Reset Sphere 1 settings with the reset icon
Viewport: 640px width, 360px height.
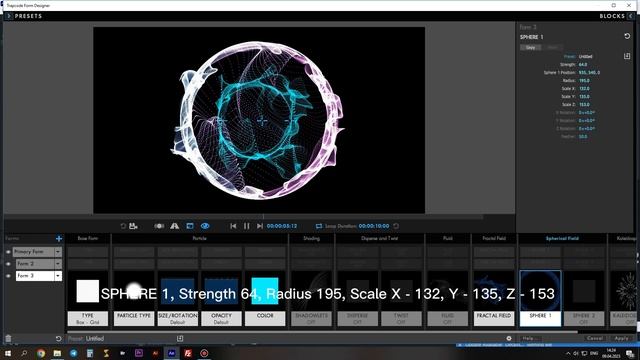coord(627,36)
